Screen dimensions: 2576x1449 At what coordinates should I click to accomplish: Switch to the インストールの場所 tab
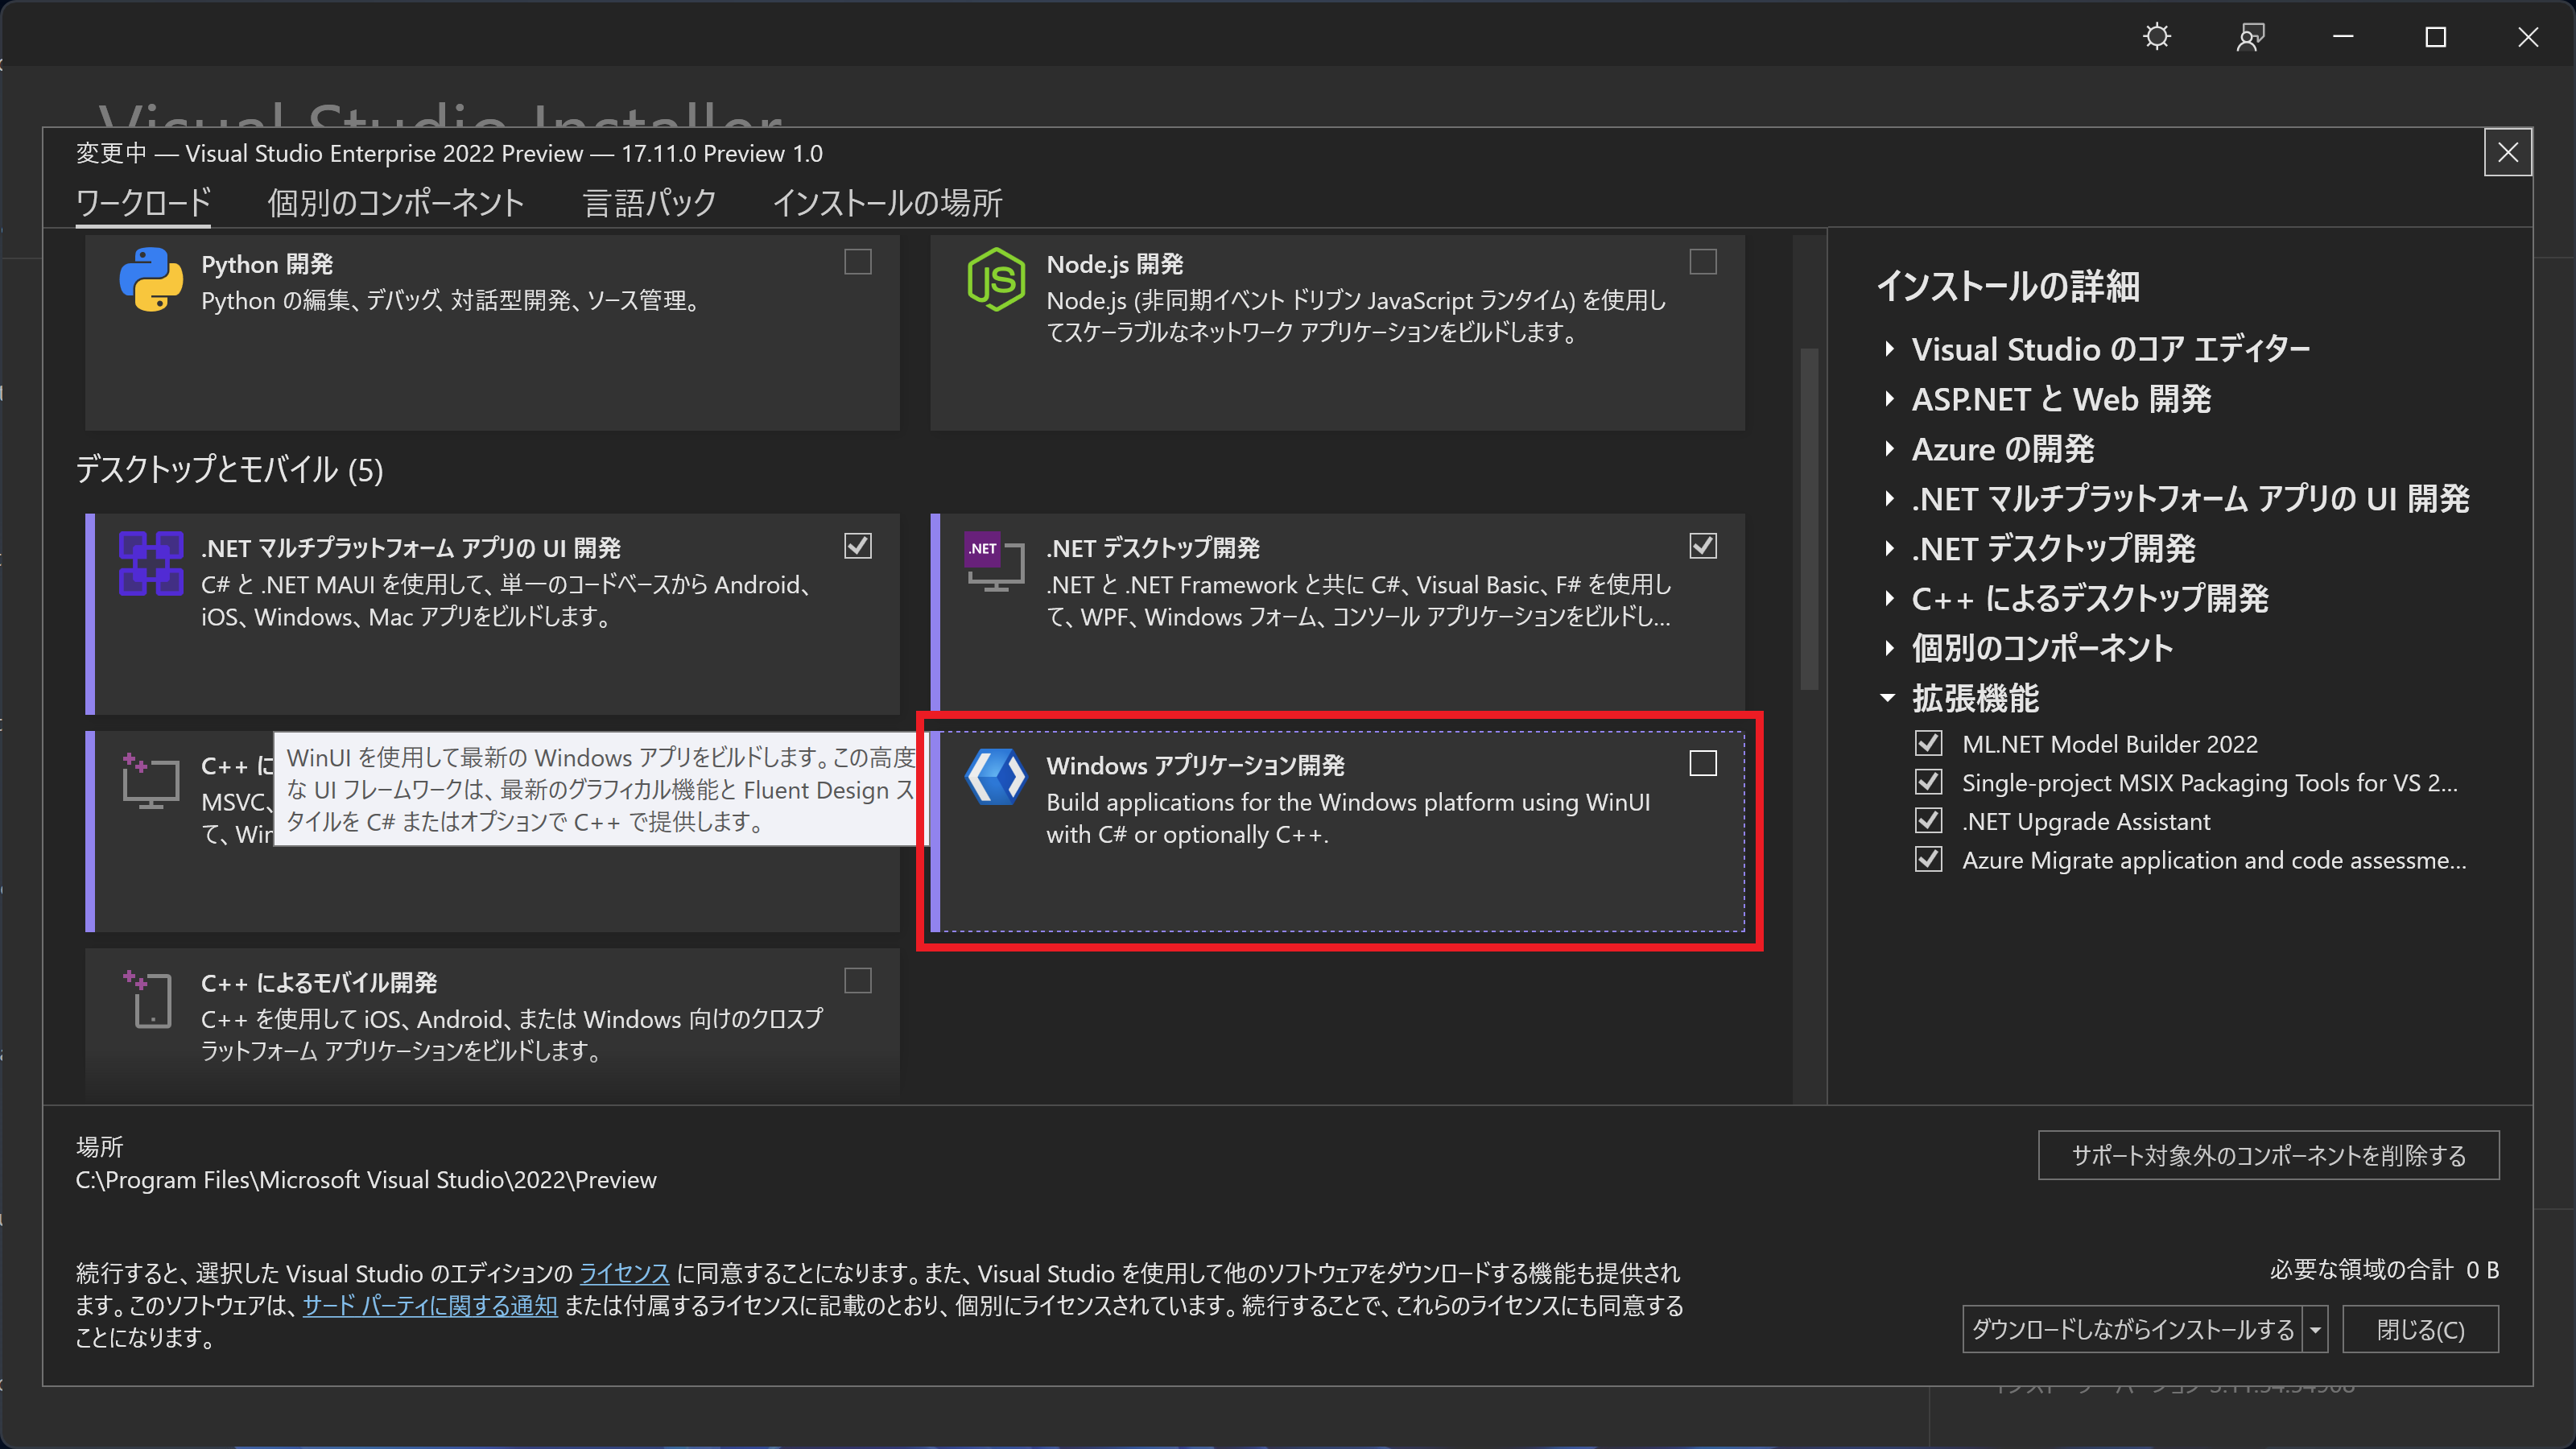tap(888, 203)
